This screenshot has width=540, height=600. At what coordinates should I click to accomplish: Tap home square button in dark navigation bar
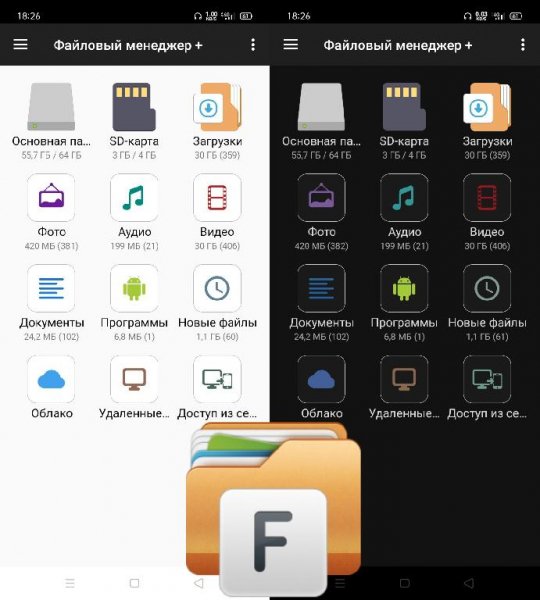pyautogui.click(x=405, y=583)
